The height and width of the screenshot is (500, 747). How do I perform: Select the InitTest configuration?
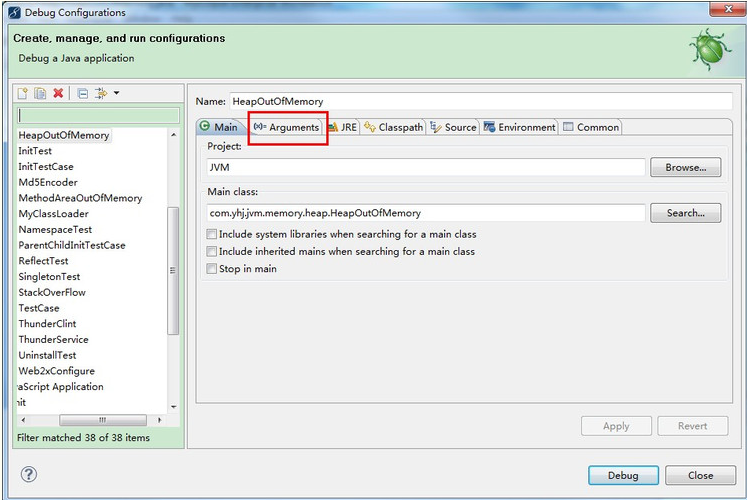point(35,151)
